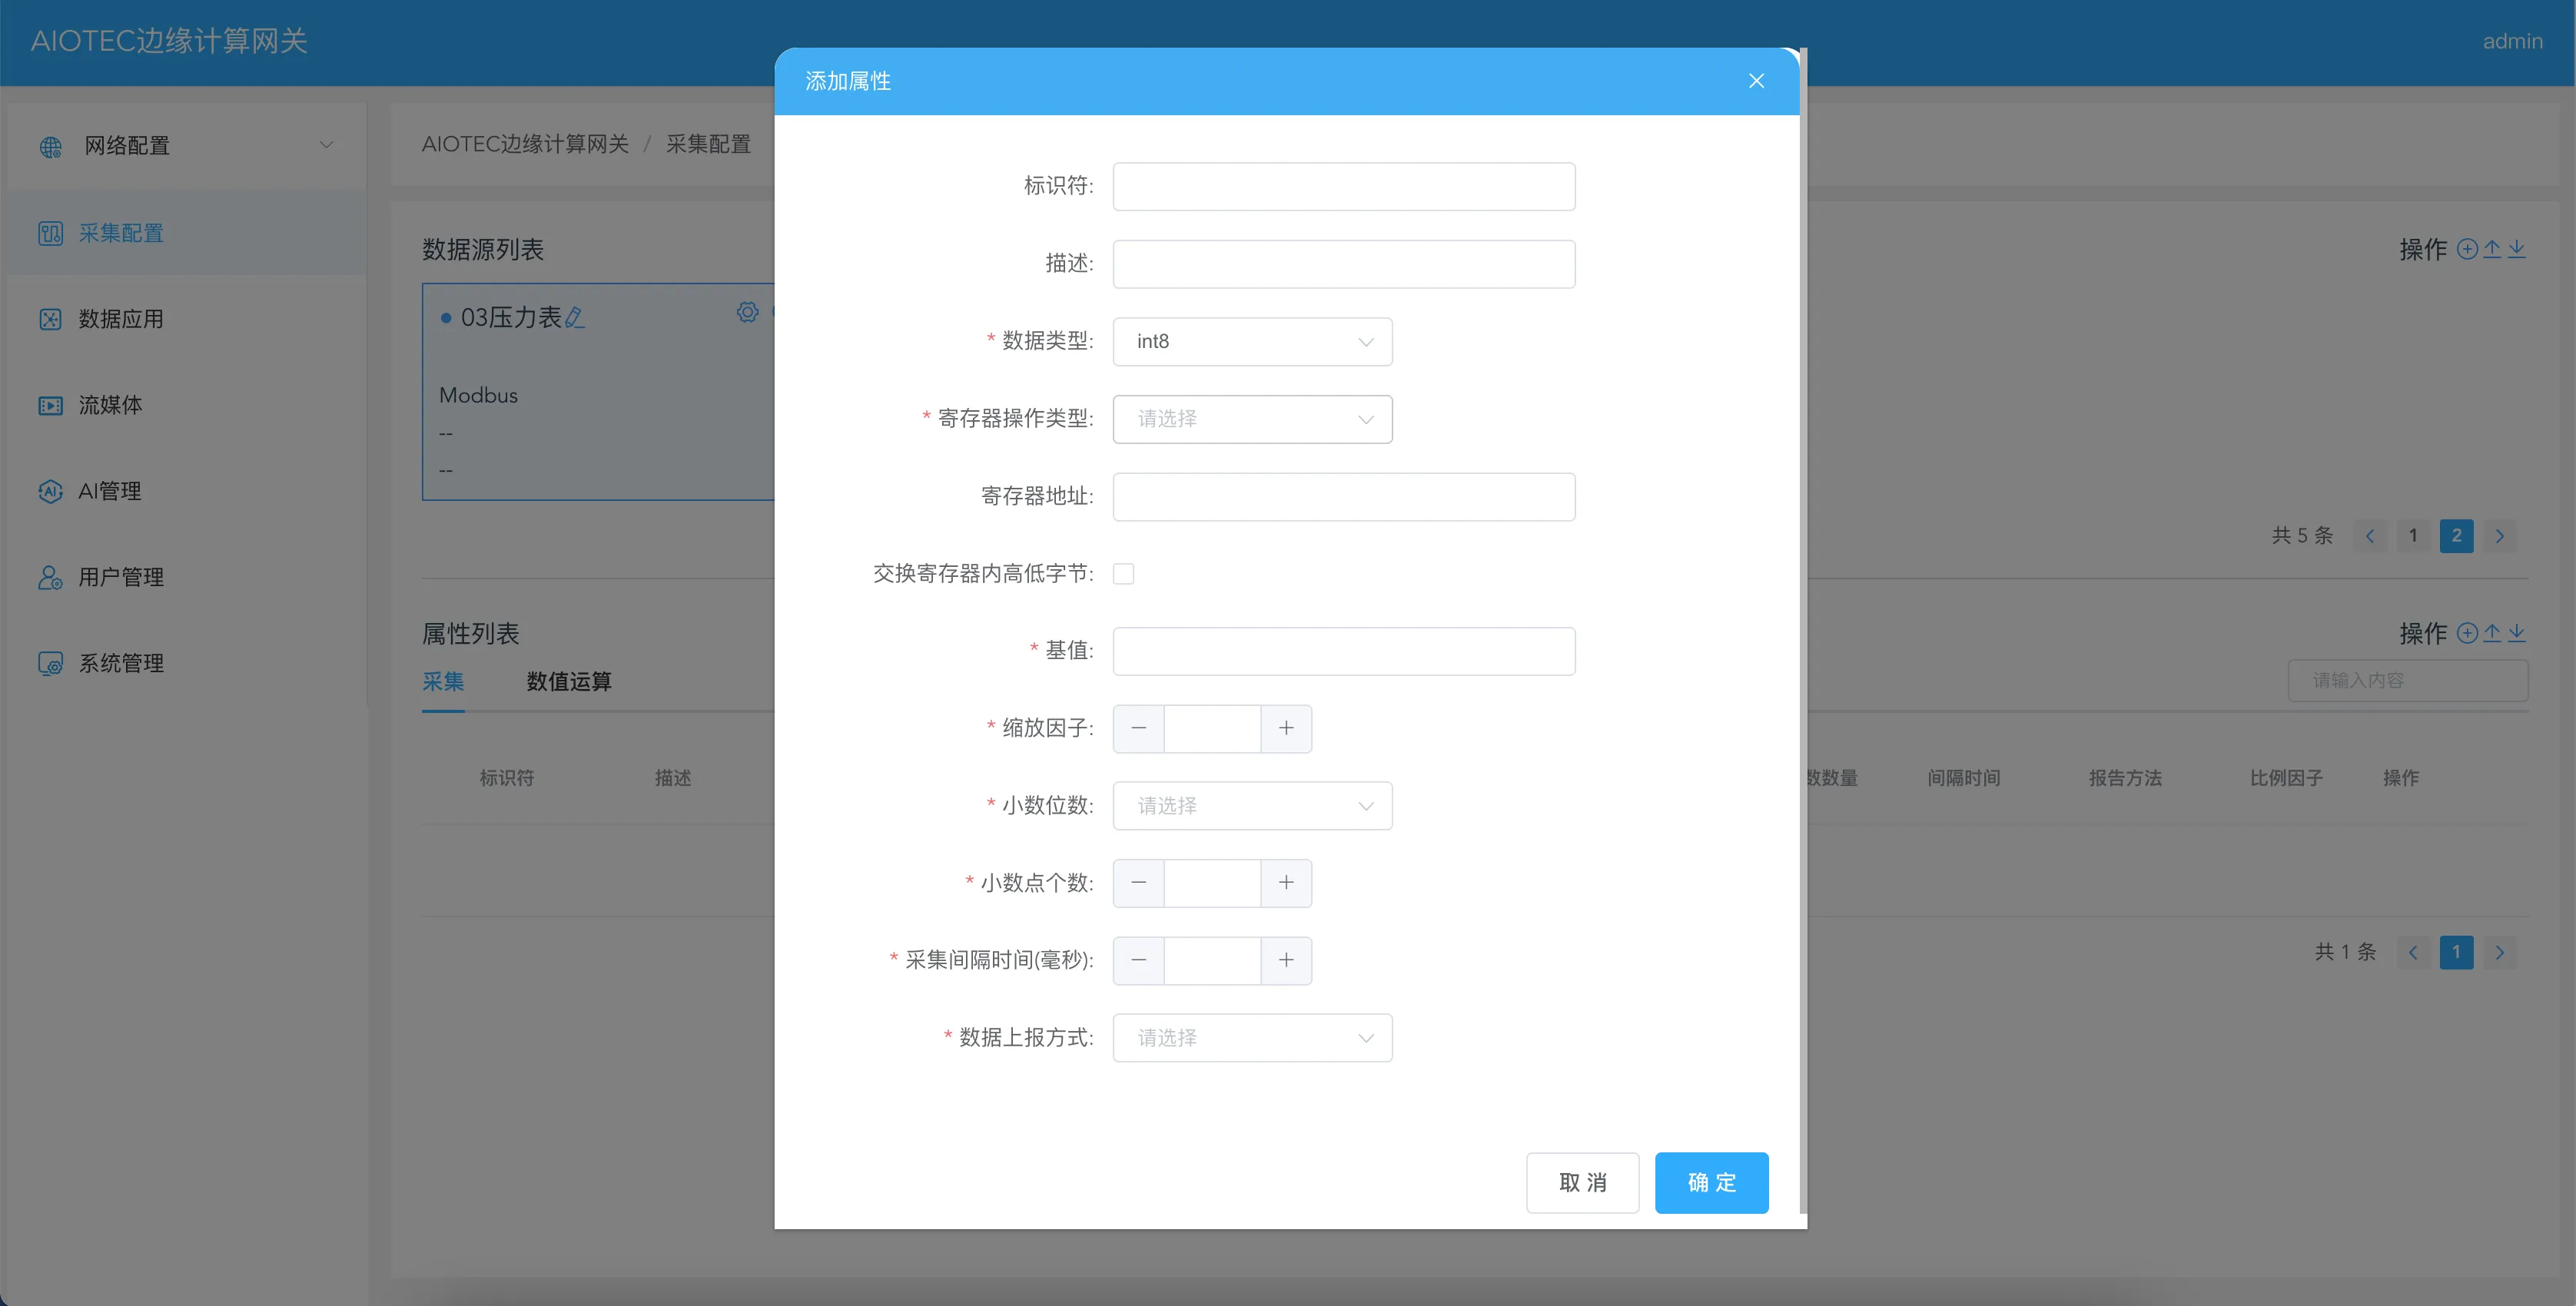The width and height of the screenshot is (2576, 1306).
Task: Open the 数据上报方式 dropdown
Action: click(1252, 1038)
